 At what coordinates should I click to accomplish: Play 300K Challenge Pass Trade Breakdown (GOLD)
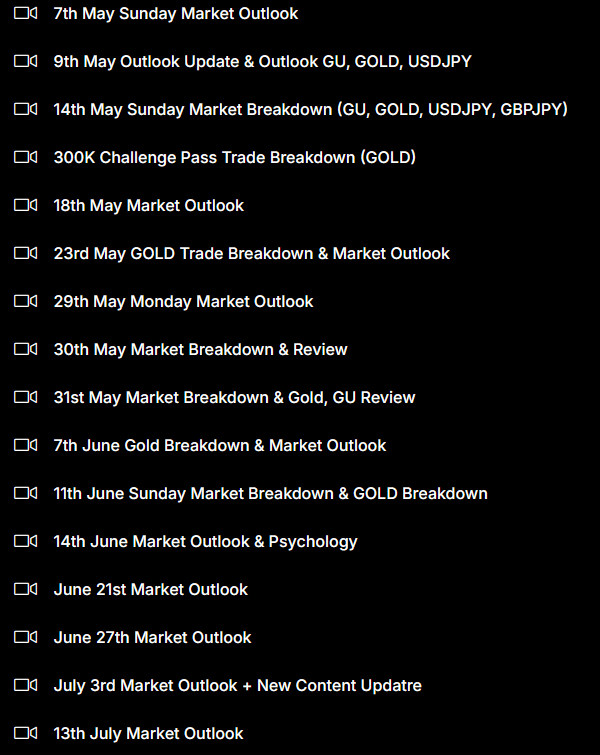[x=234, y=158]
